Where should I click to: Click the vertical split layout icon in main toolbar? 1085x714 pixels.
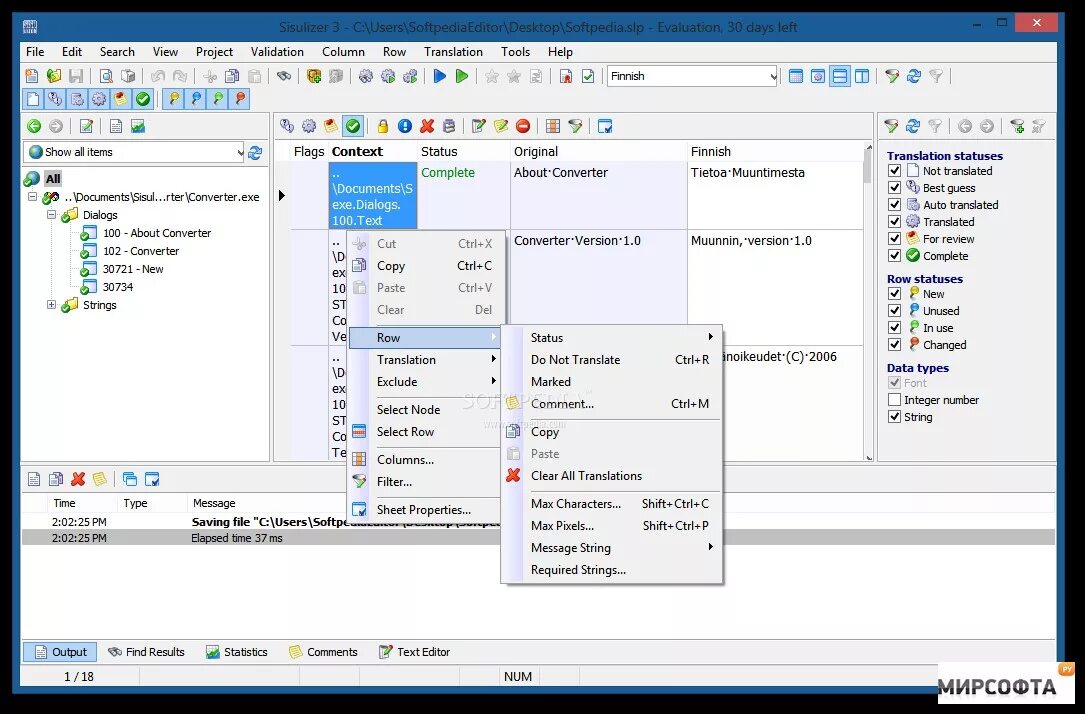(861, 76)
